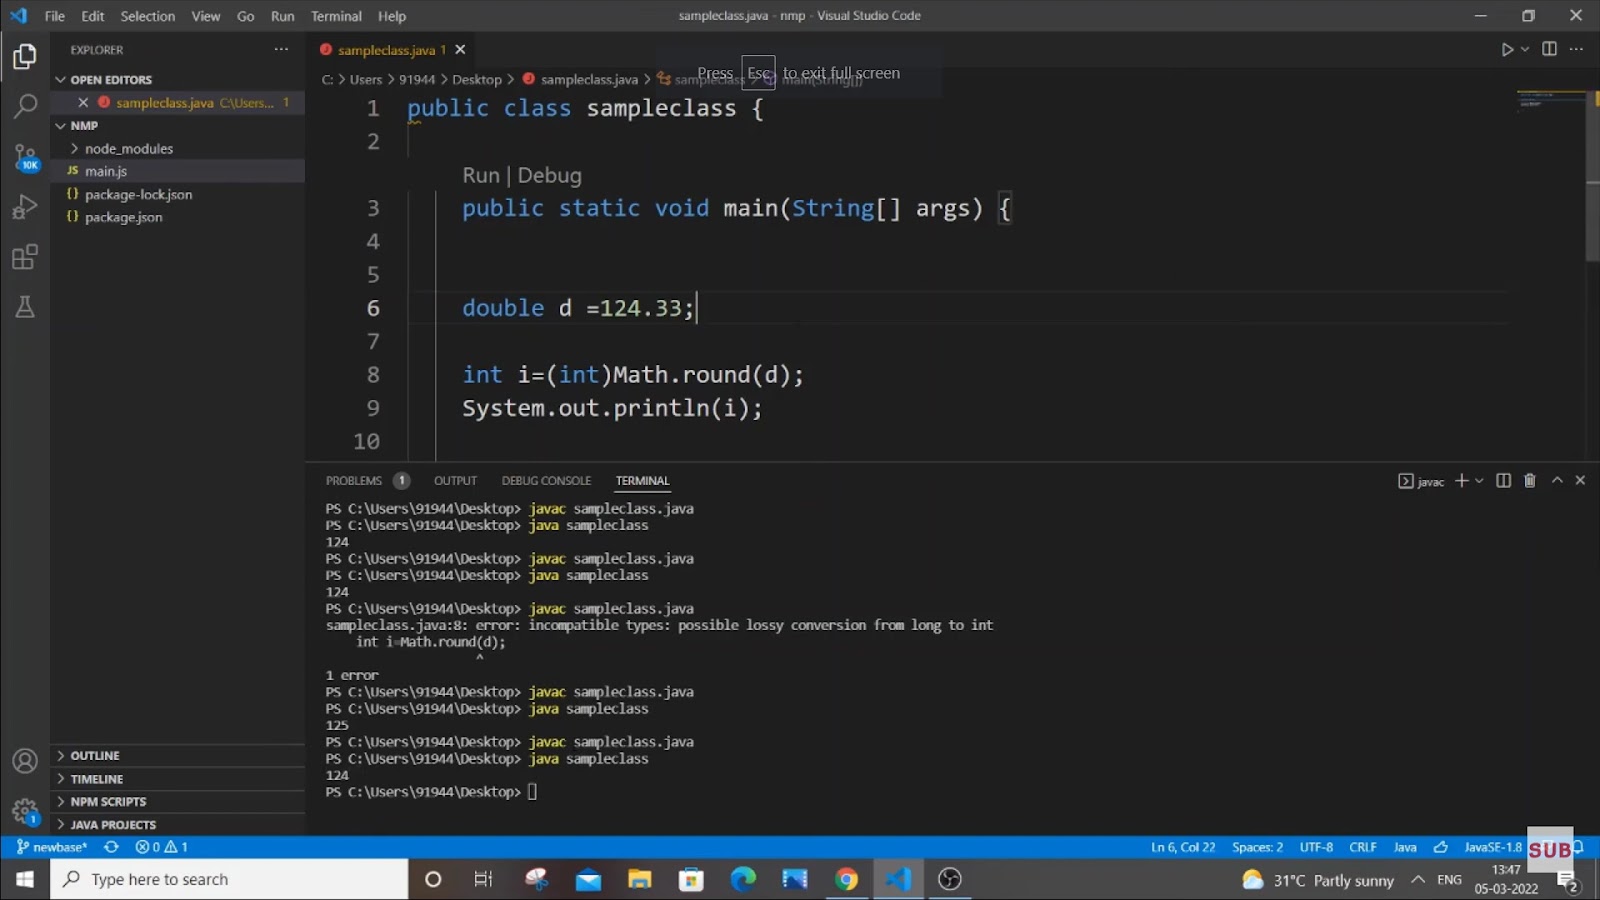Expand the Java Projects section
Screen dimensions: 1600x900
pyautogui.click(x=178, y=824)
